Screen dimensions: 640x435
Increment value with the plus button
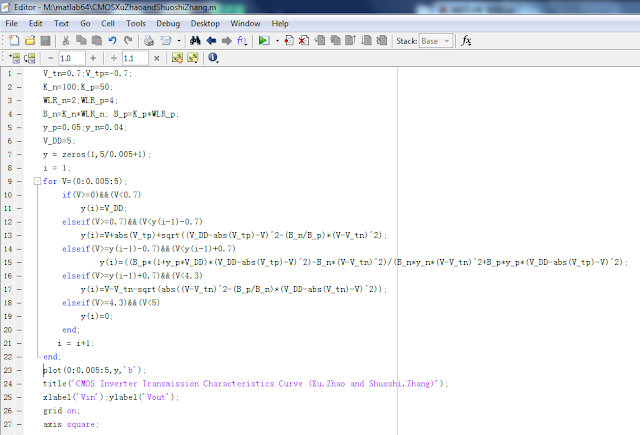pos(93,58)
